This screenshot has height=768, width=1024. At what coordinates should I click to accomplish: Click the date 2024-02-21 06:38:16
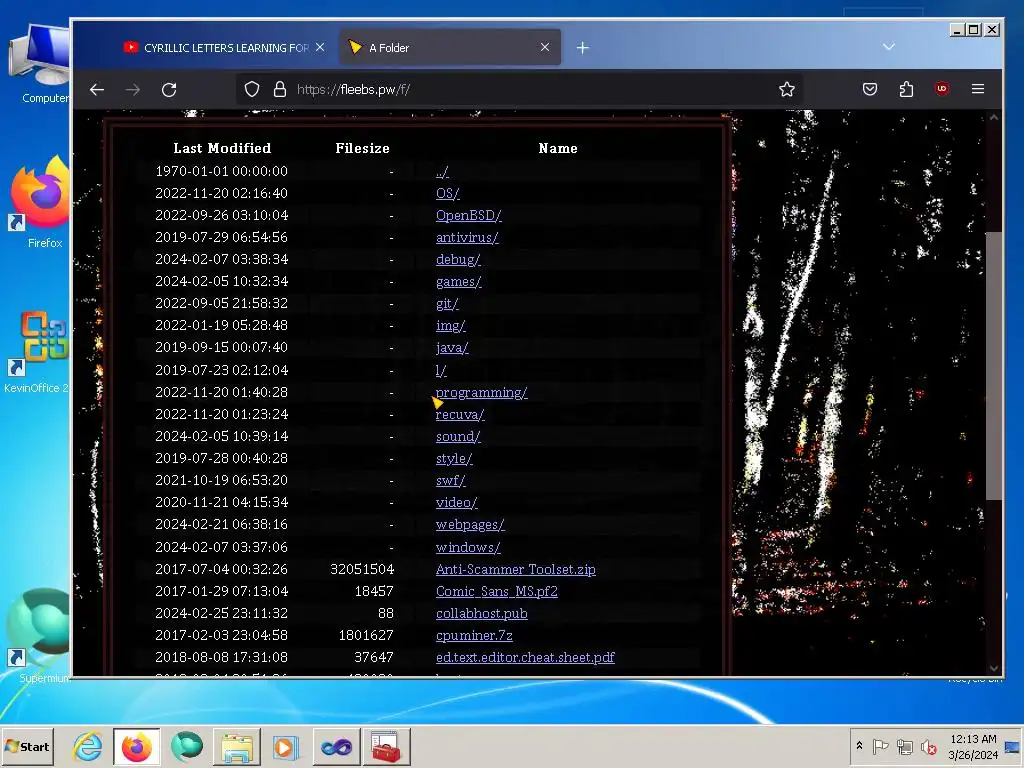221,524
